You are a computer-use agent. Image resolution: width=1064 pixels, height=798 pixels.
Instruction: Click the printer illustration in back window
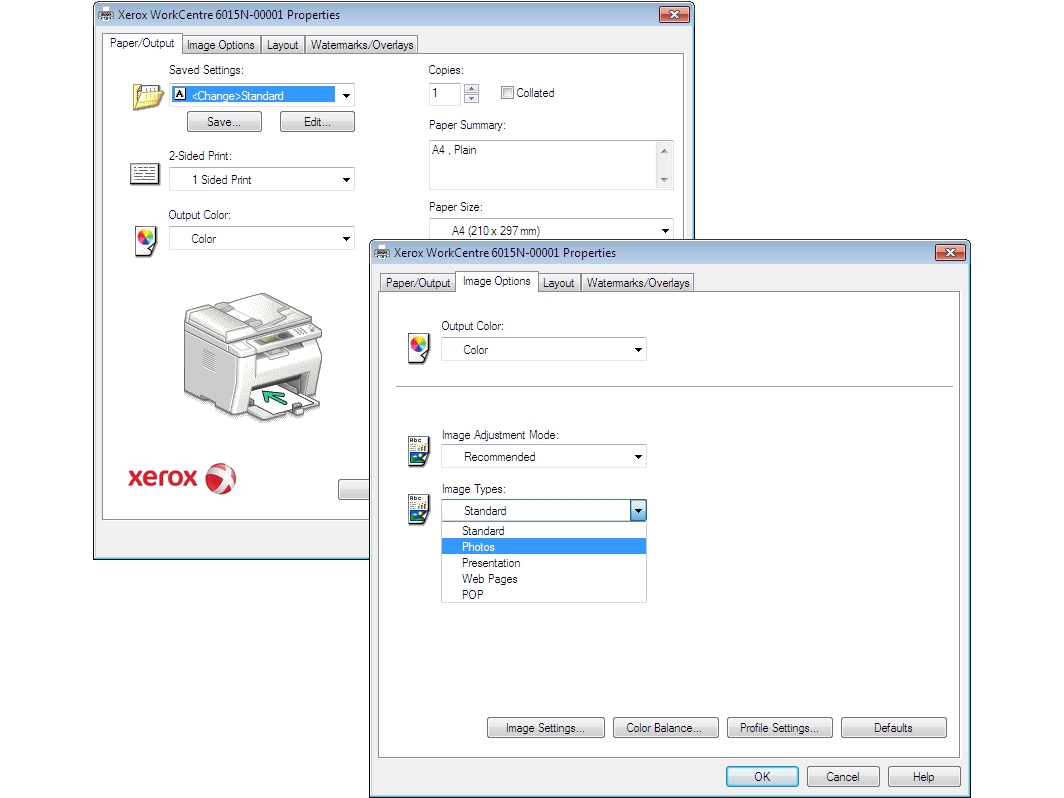tap(253, 357)
